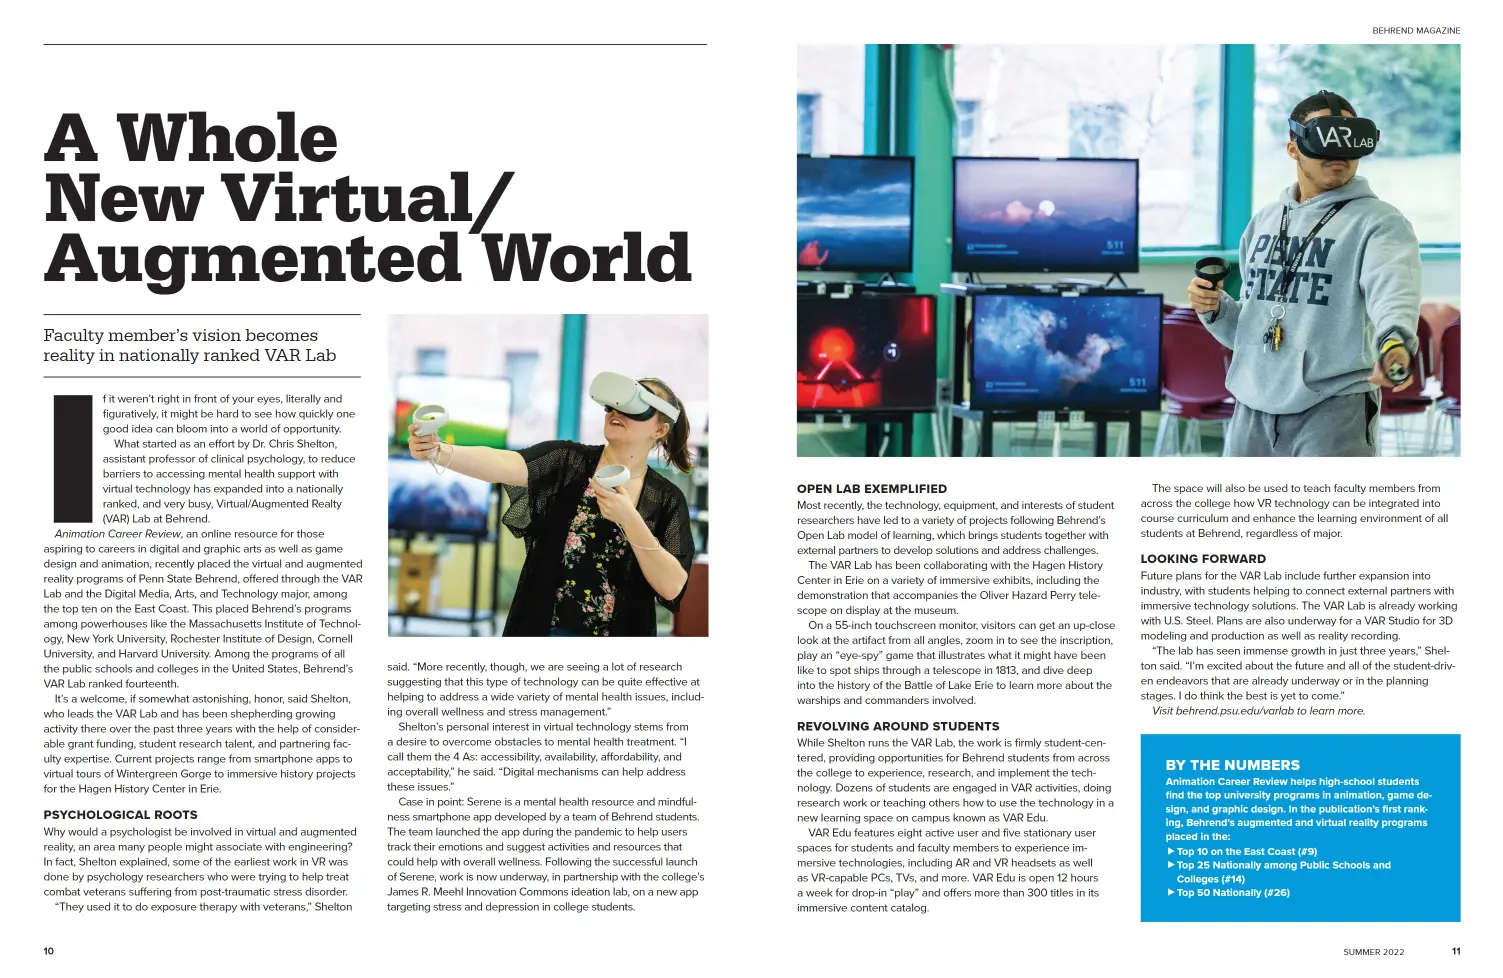Select the large drop cap letter I
Viewport: 1503px width, 978px height.
pos(72,458)
